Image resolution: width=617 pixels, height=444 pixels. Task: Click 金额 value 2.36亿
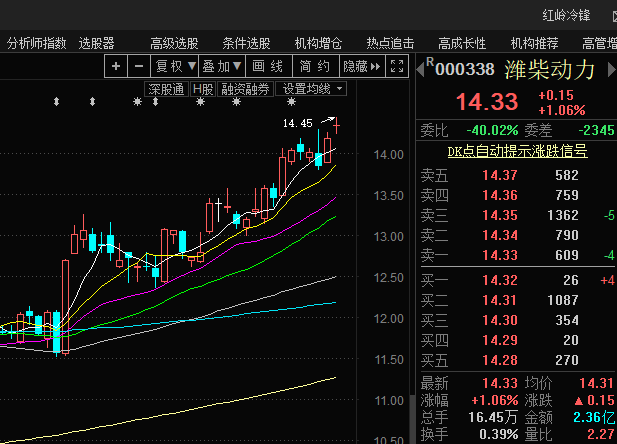(x=594, y=417)
